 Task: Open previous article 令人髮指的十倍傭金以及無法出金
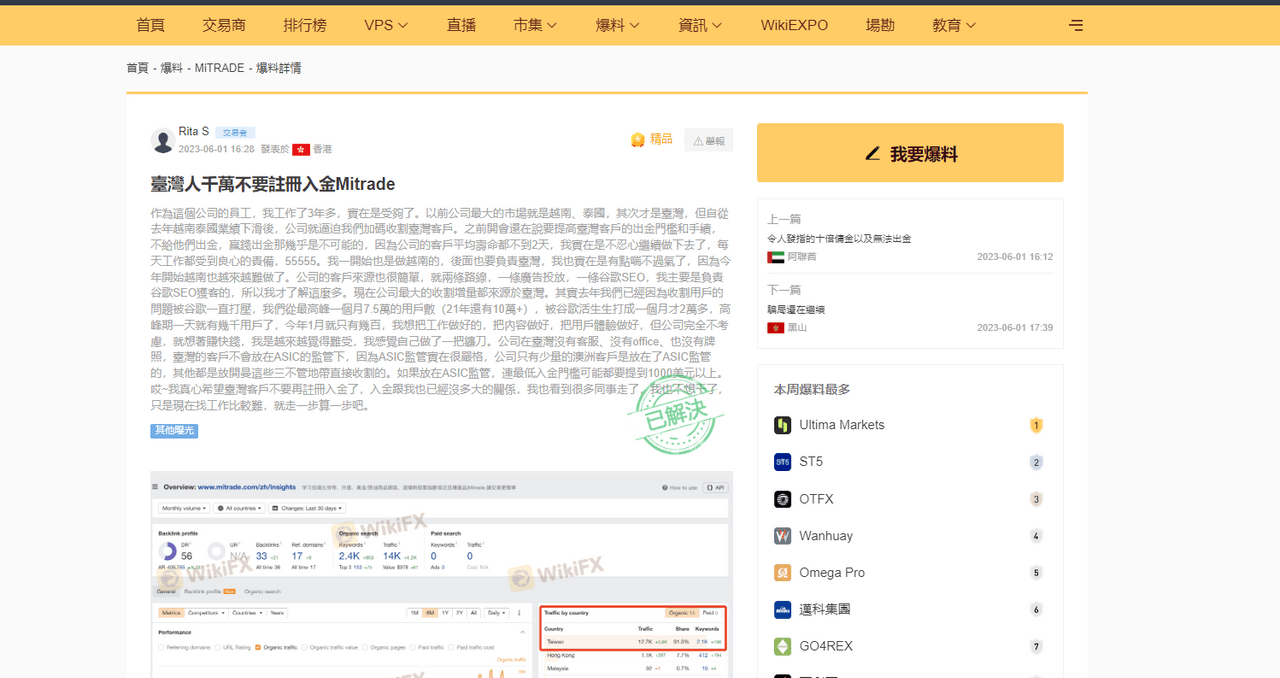tap(839, 239)
